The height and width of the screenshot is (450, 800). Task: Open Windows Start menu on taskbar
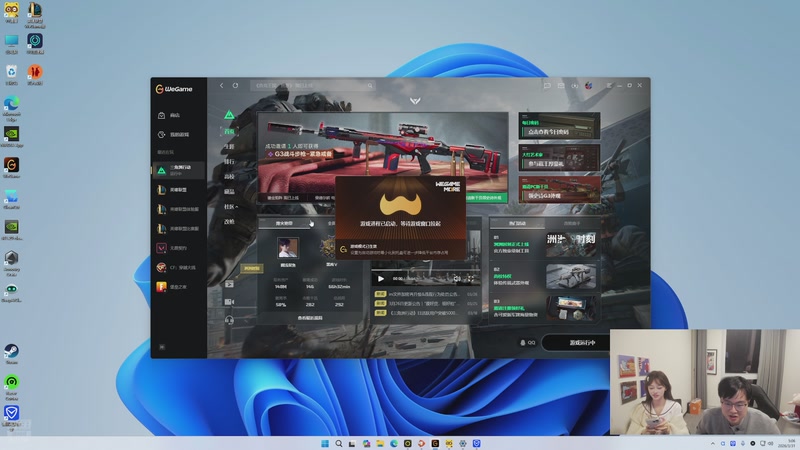pos(325,443)
